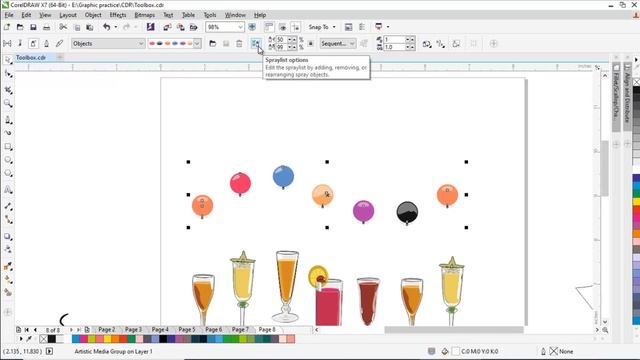Switch to Page 5 tab

point(187,329)
